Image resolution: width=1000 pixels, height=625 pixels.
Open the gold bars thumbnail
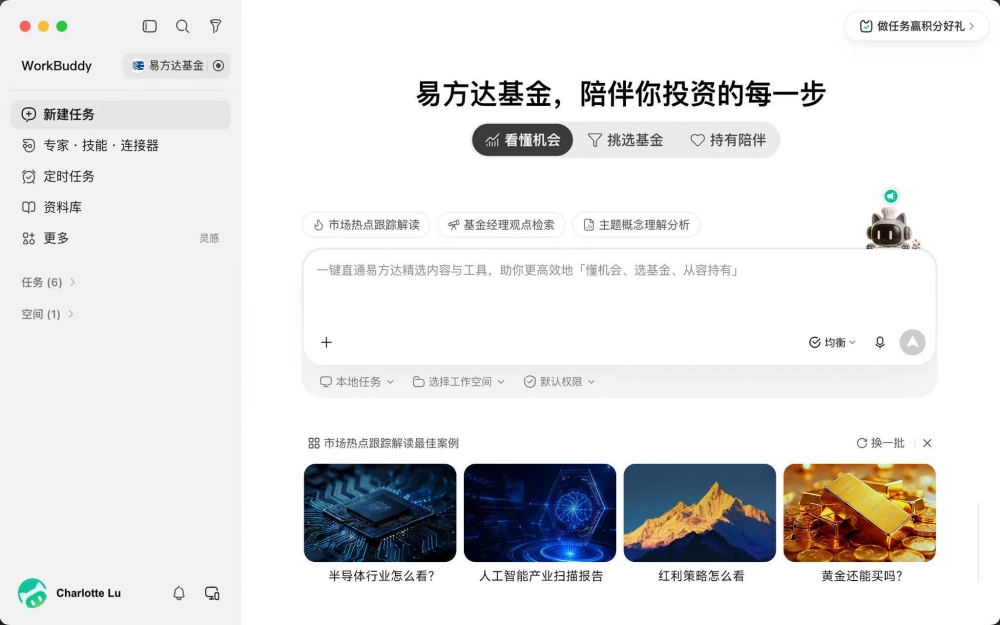pos(860,513)
